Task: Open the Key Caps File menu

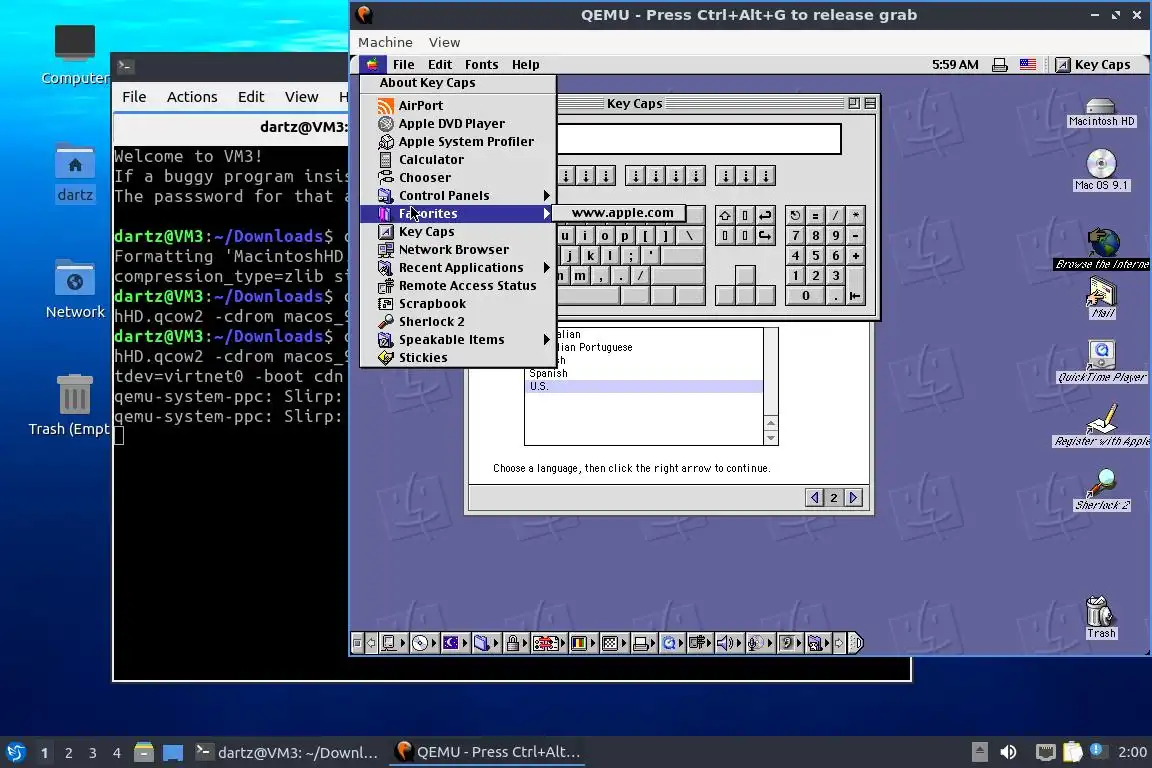Action: coord(403,65)
